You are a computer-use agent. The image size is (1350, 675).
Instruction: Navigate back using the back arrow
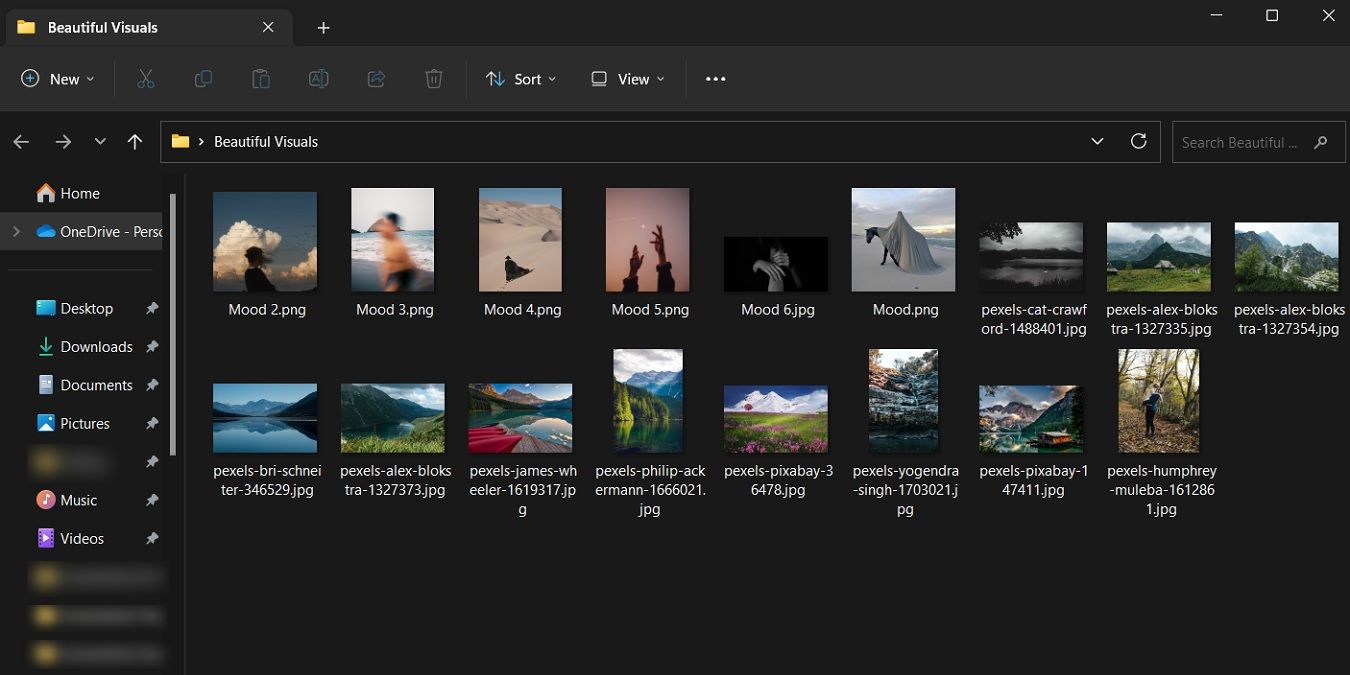[x=20, y=141]
